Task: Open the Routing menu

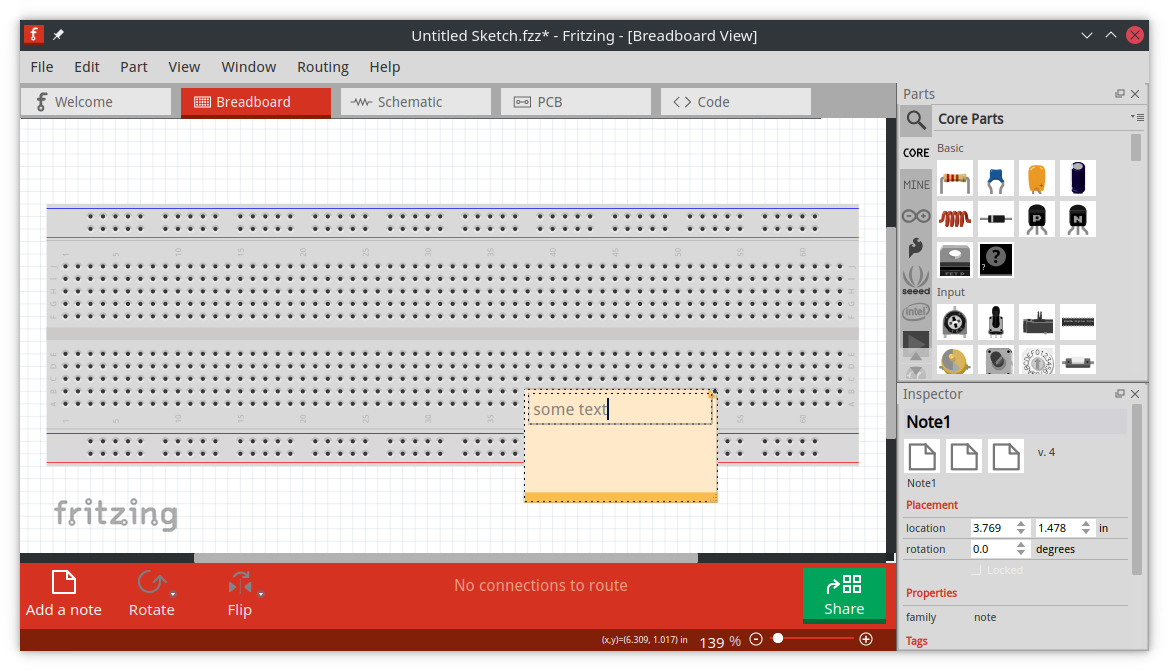Action: click(x=323, y=67)
